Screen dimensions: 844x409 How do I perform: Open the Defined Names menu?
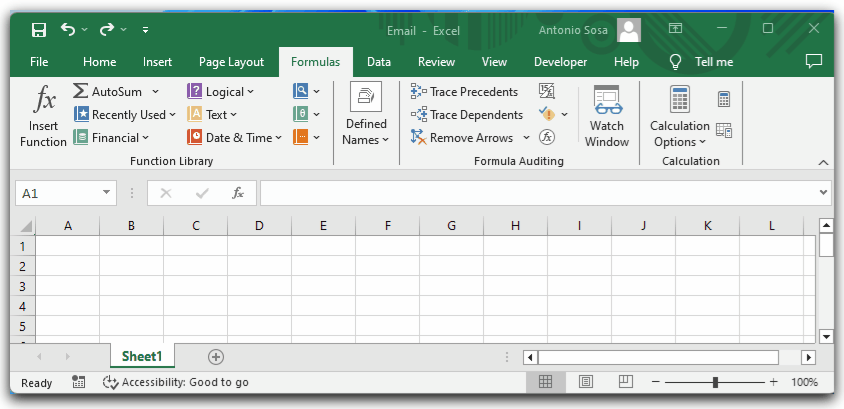366,115
